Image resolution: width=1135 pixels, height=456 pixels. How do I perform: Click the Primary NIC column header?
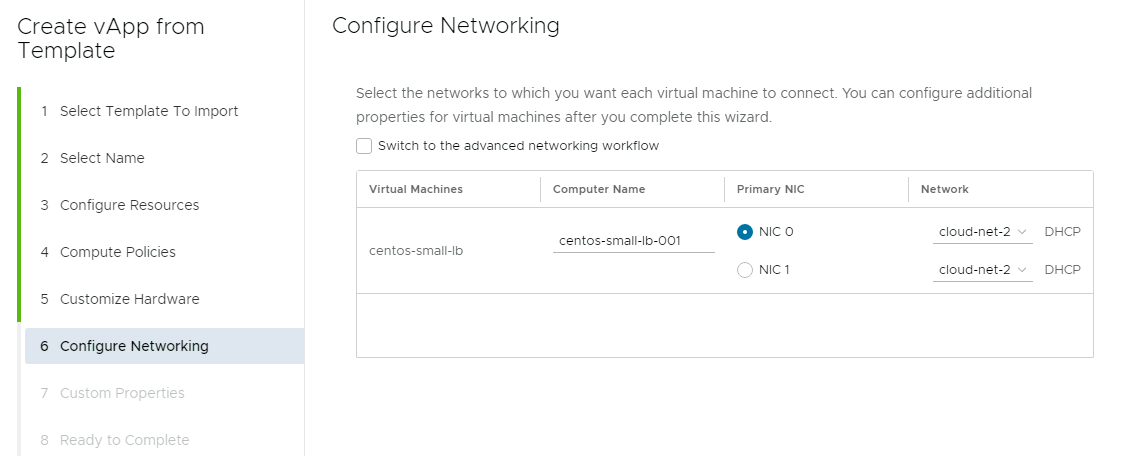pyautogui.click(x=772, y=189)
